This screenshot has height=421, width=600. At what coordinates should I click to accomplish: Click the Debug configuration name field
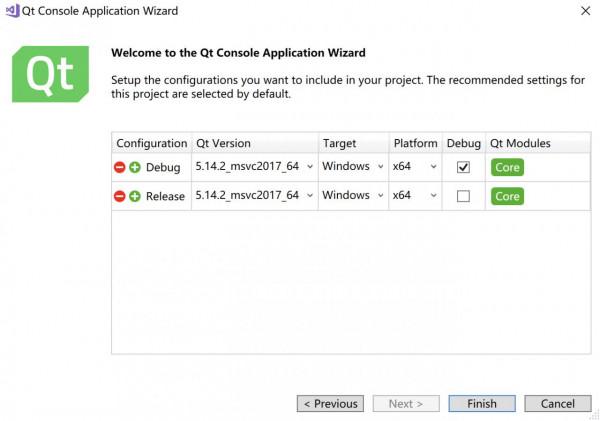(164, 167)
